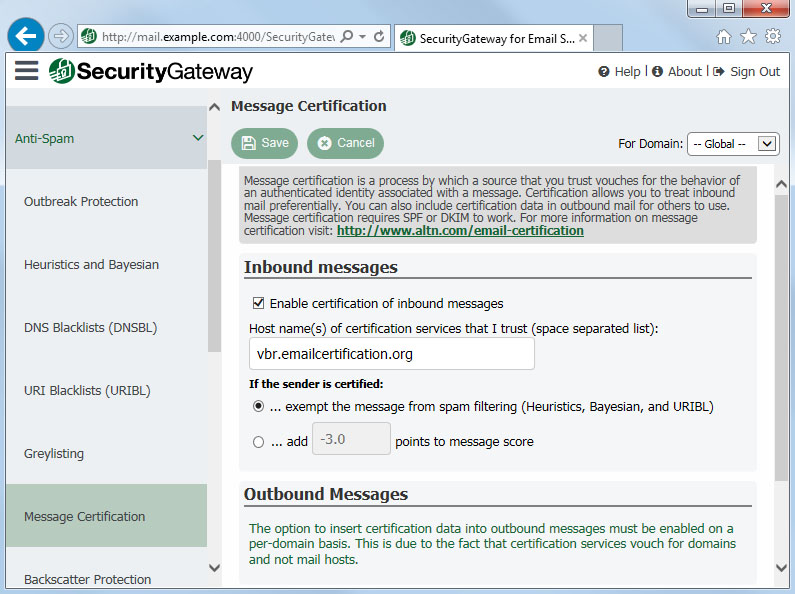Open URI Blacklists (URIBL) page

point(87,391)
